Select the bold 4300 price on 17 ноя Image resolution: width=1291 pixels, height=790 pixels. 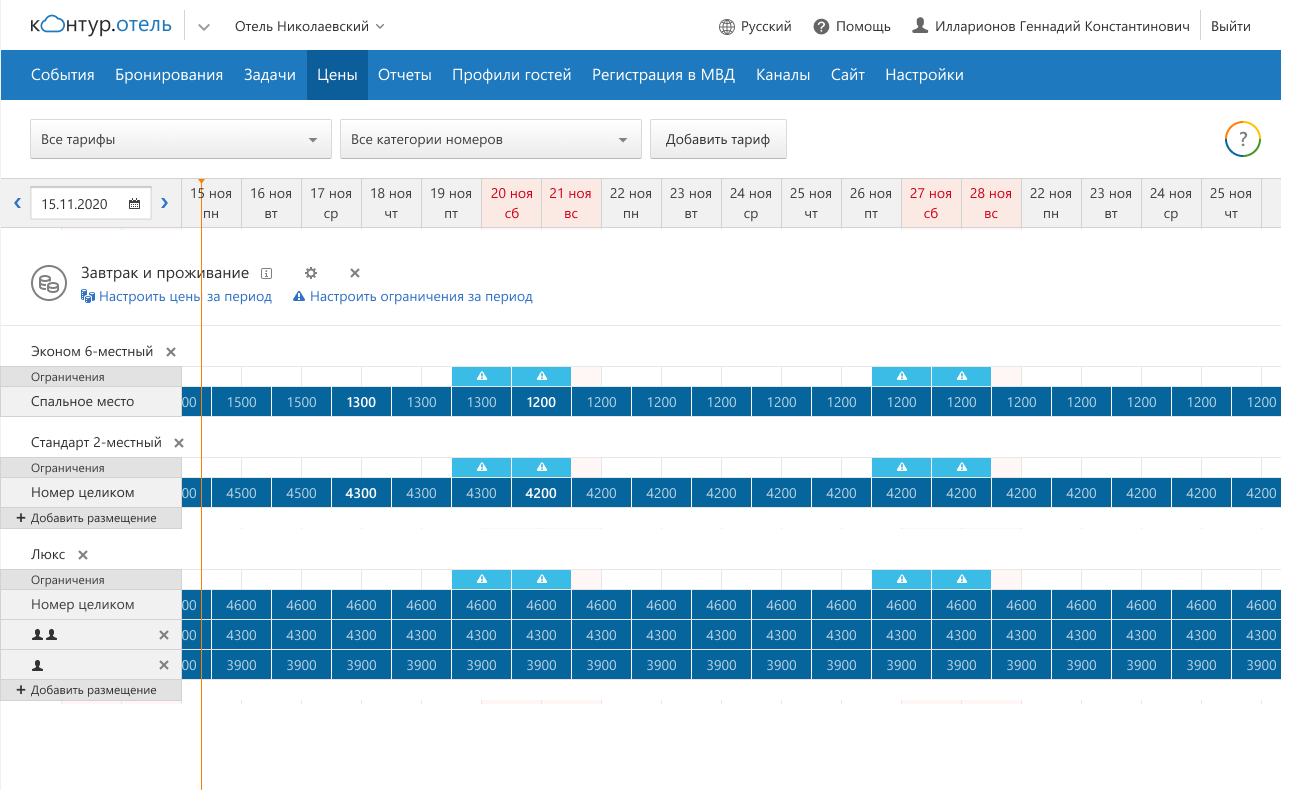click(361, 493)
